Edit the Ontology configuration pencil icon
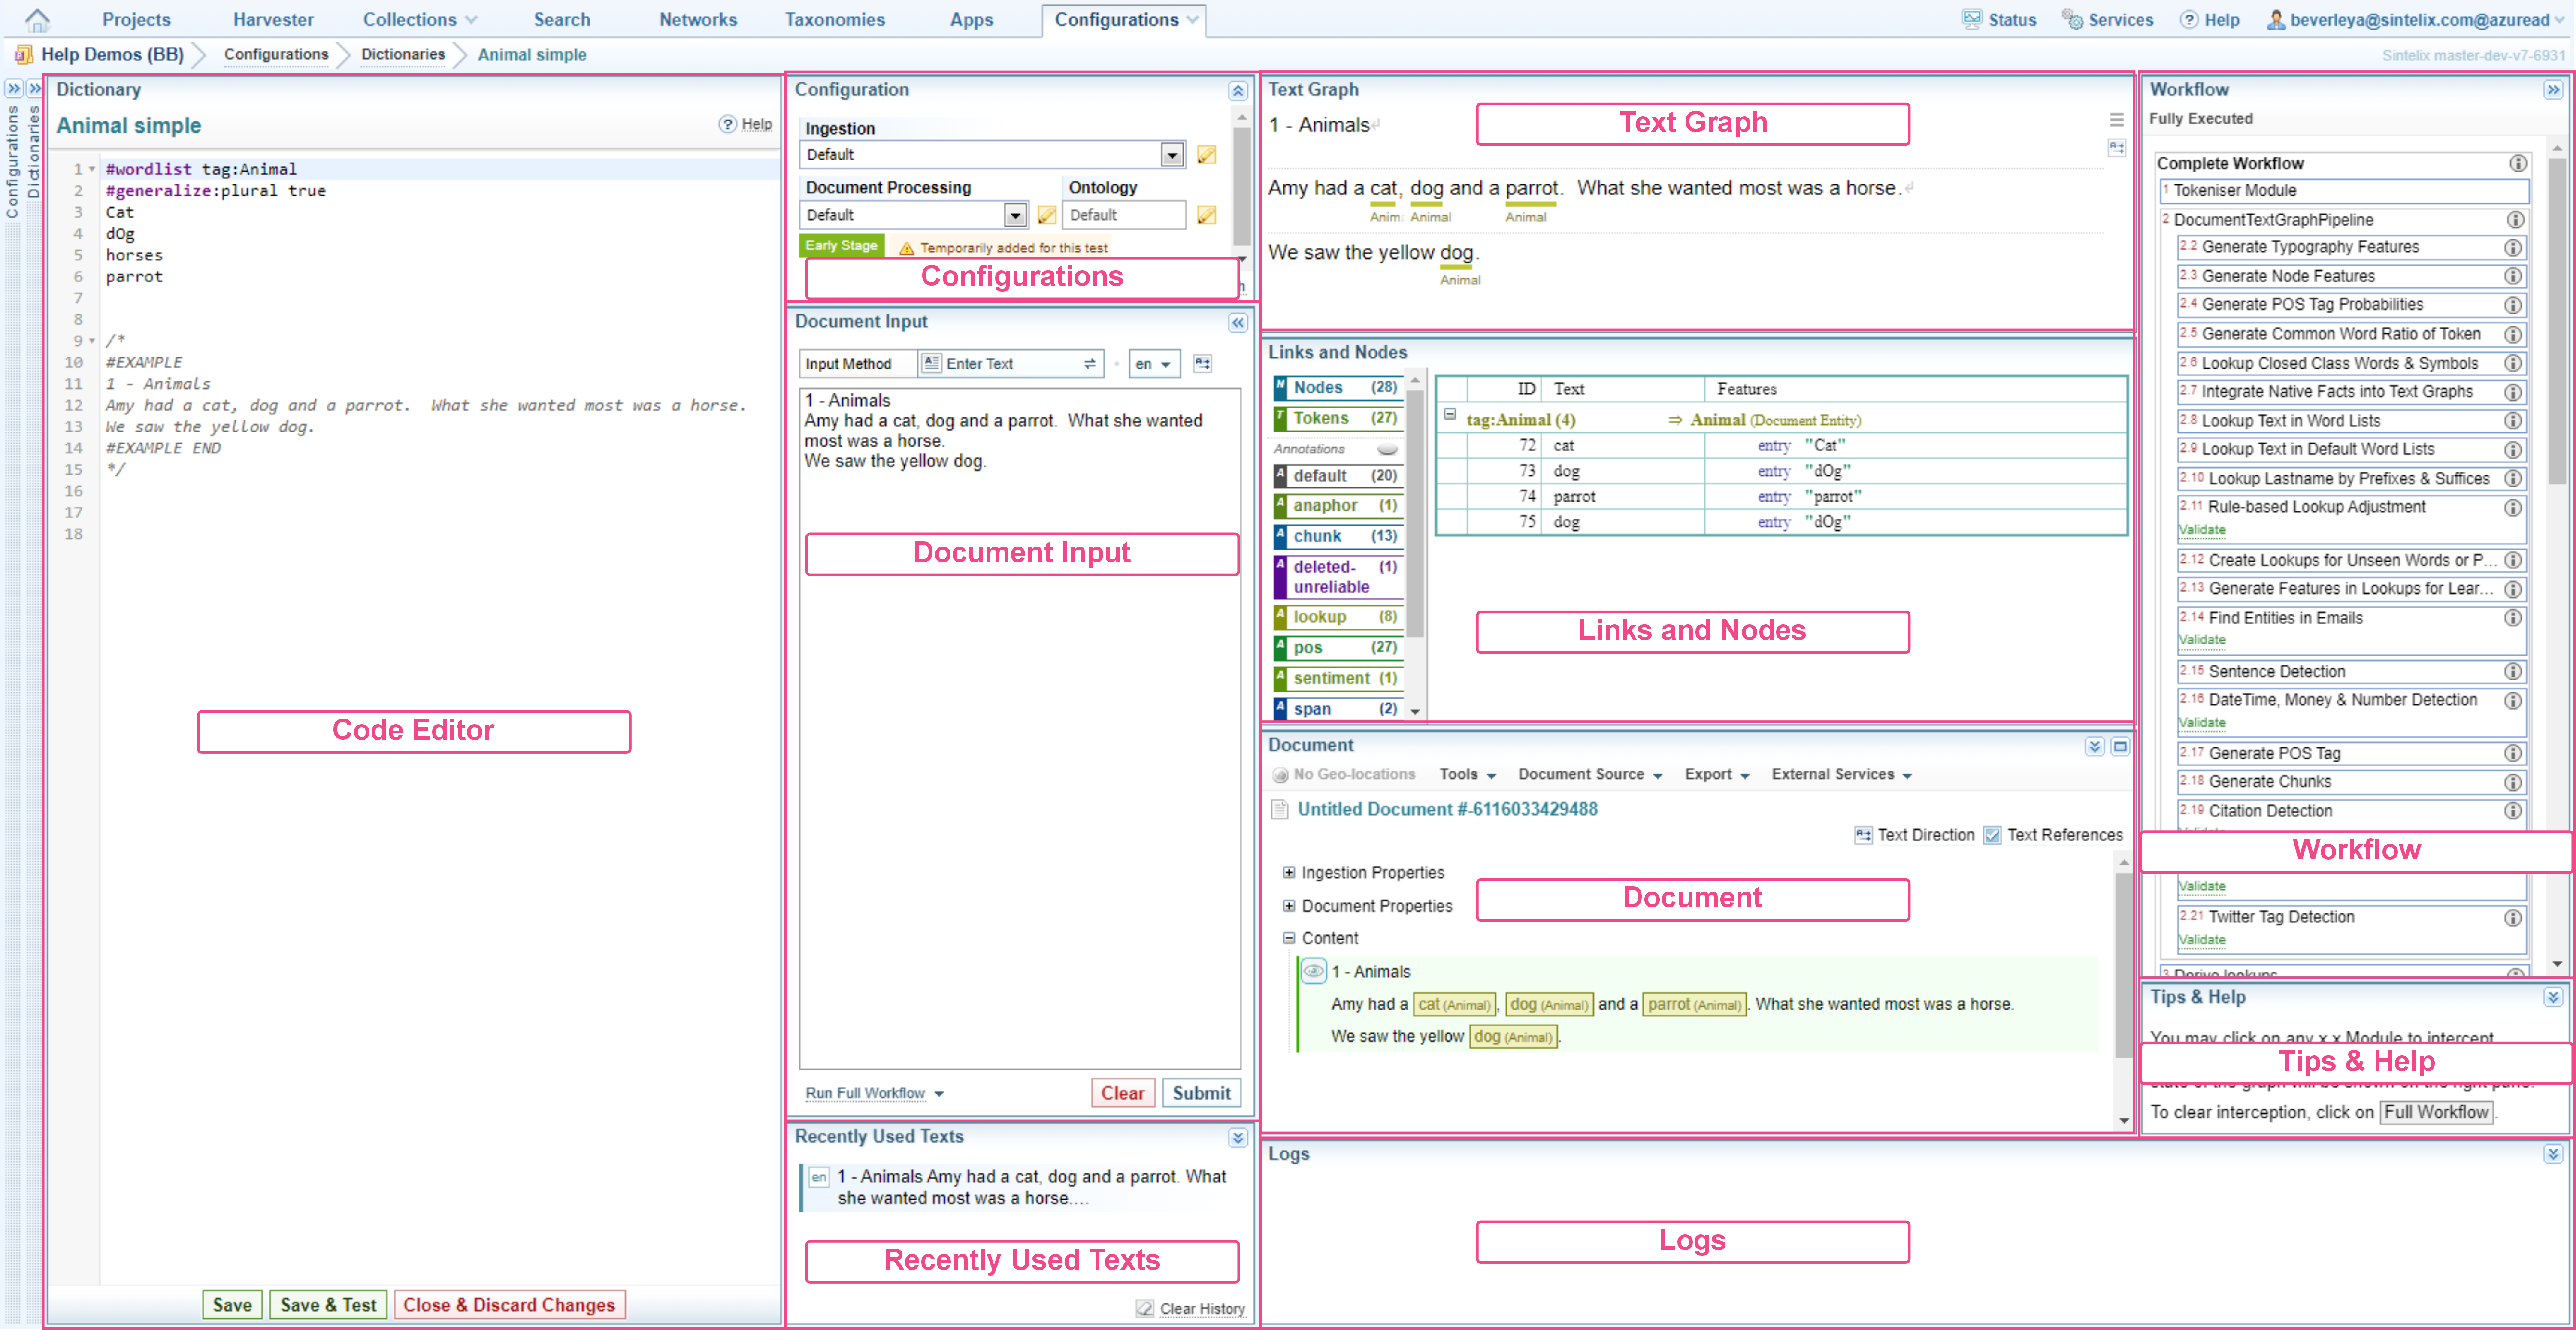This screenshot has width=2576, height=1330. (1207, 215)
